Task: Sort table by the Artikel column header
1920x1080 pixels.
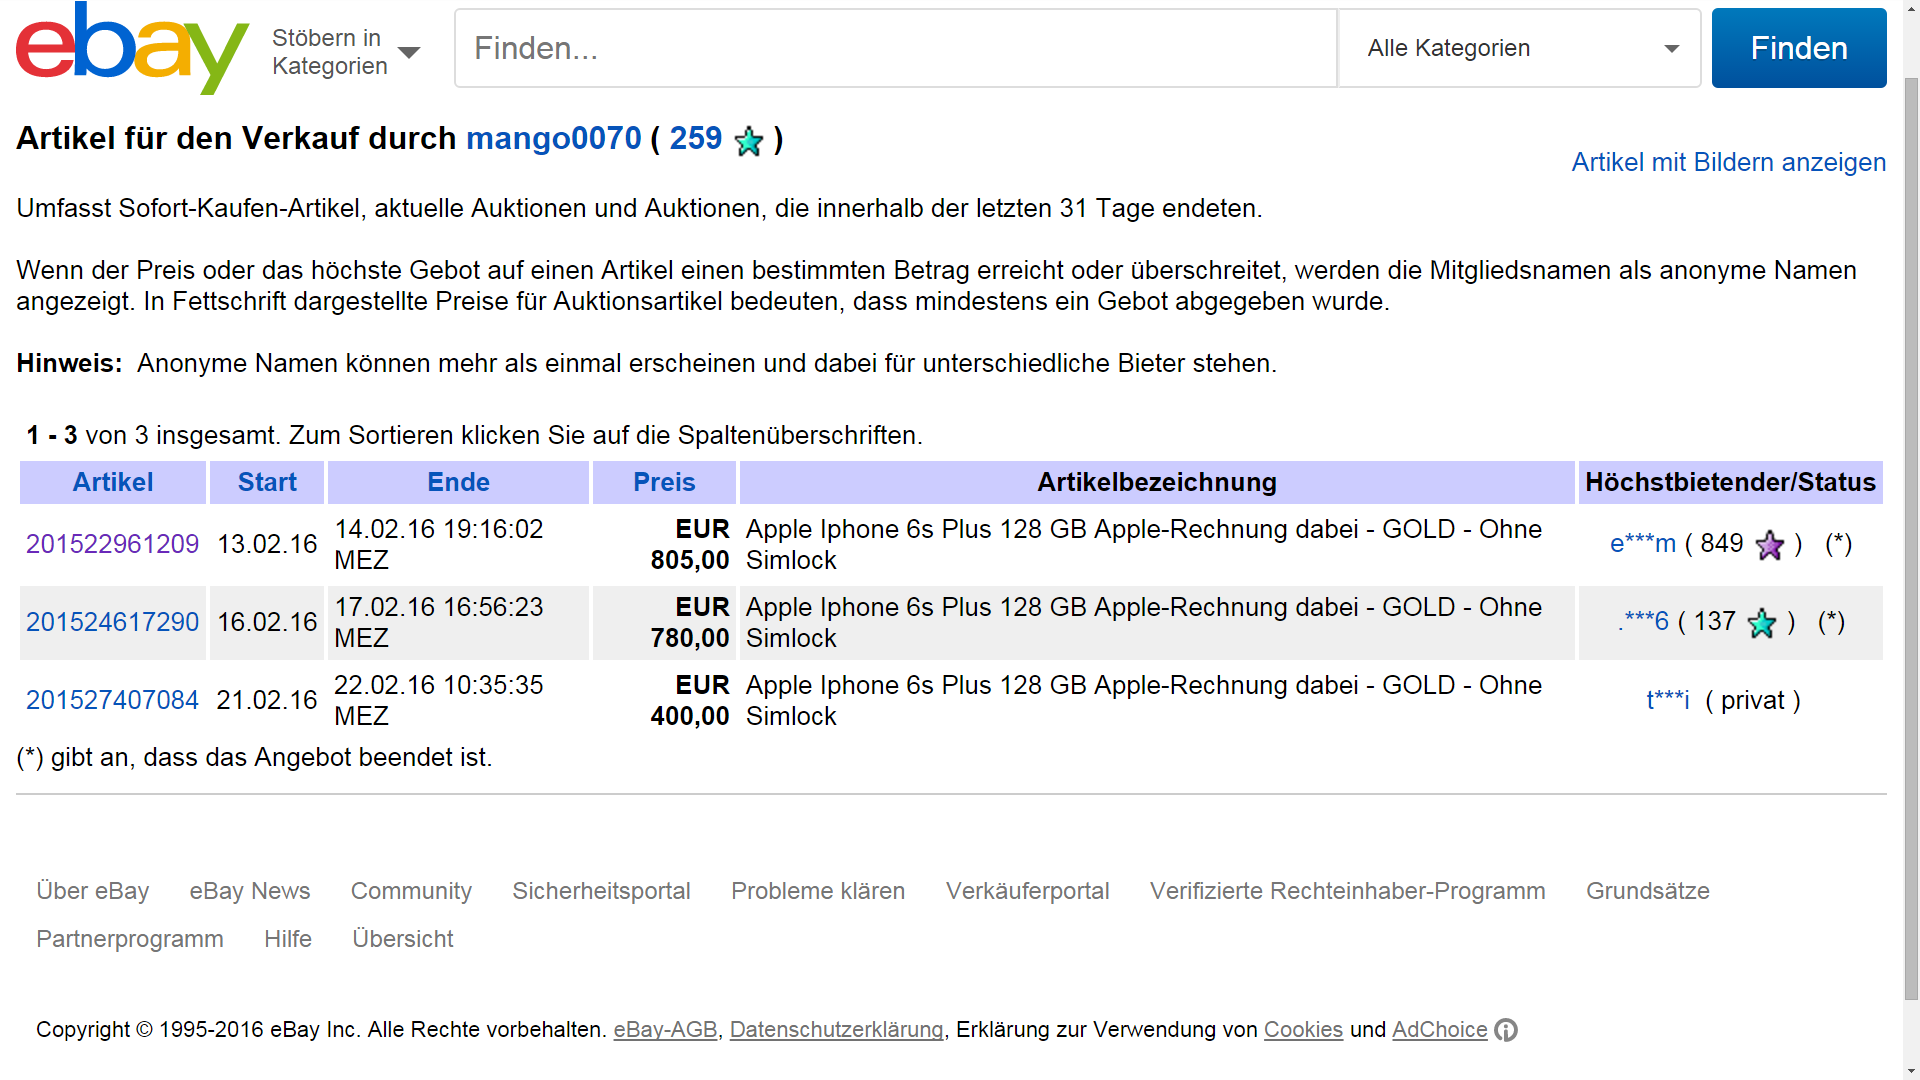Action: pos(113,482)
